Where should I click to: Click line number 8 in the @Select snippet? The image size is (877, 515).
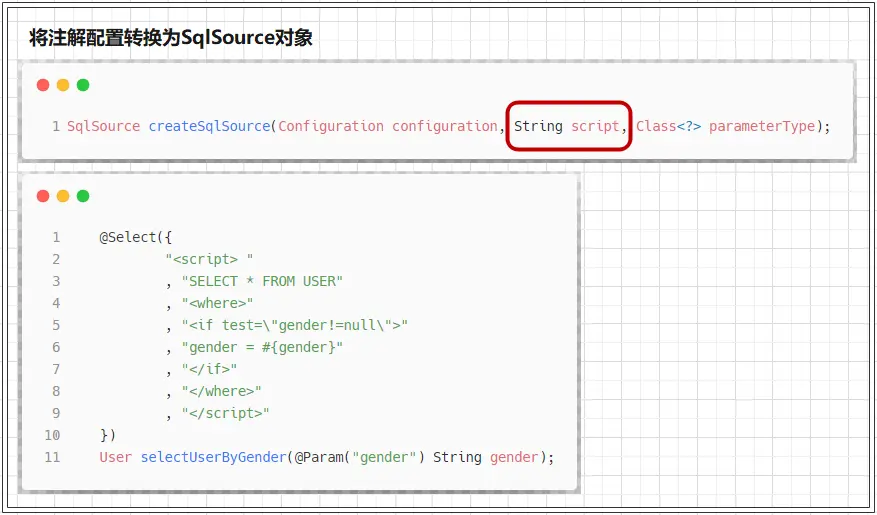[x=56, y=391]
